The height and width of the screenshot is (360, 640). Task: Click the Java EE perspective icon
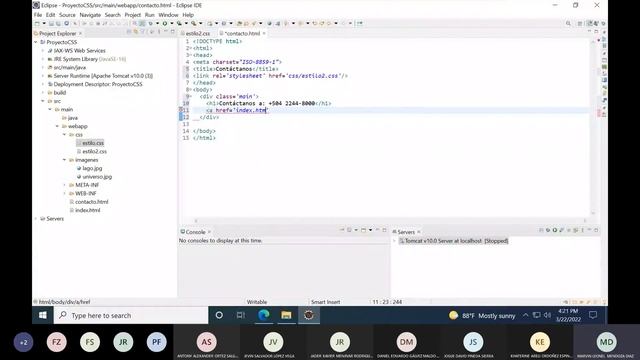pos(589,24)
